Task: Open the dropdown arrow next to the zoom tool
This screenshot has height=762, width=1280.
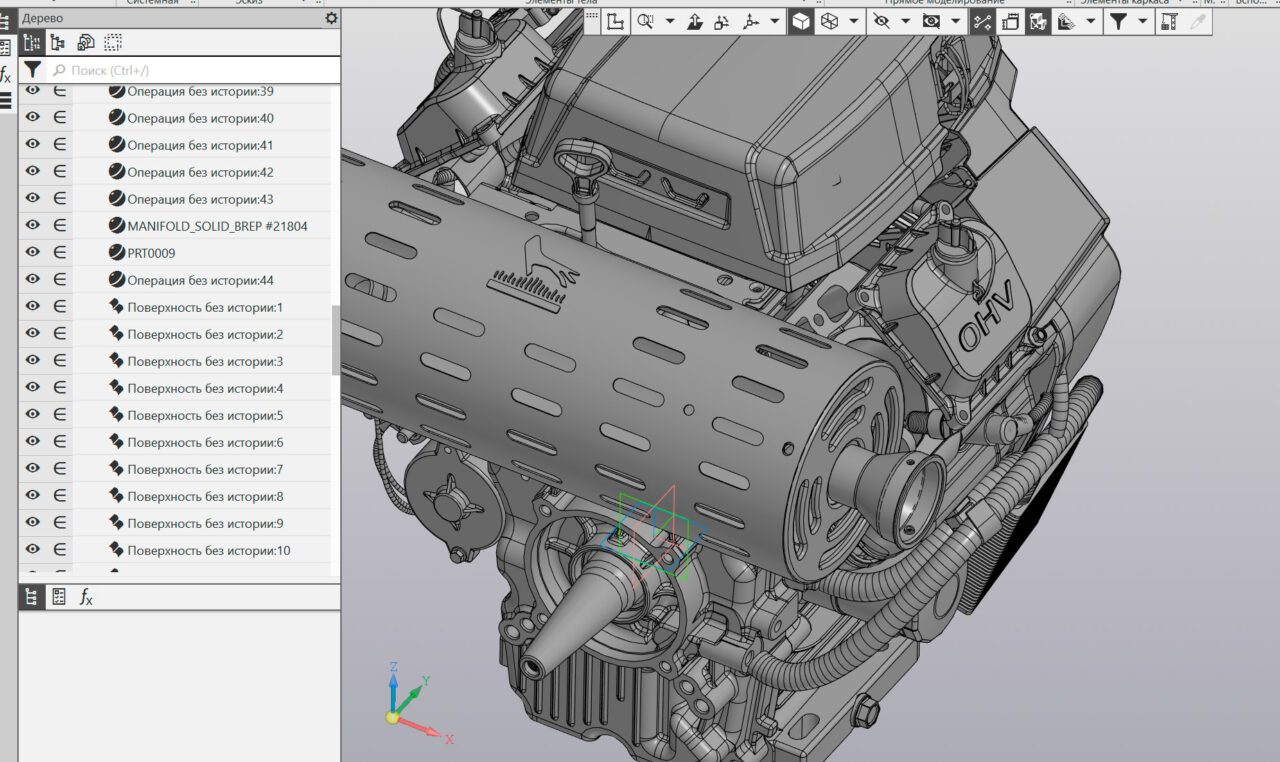Action: coord(670,21)
